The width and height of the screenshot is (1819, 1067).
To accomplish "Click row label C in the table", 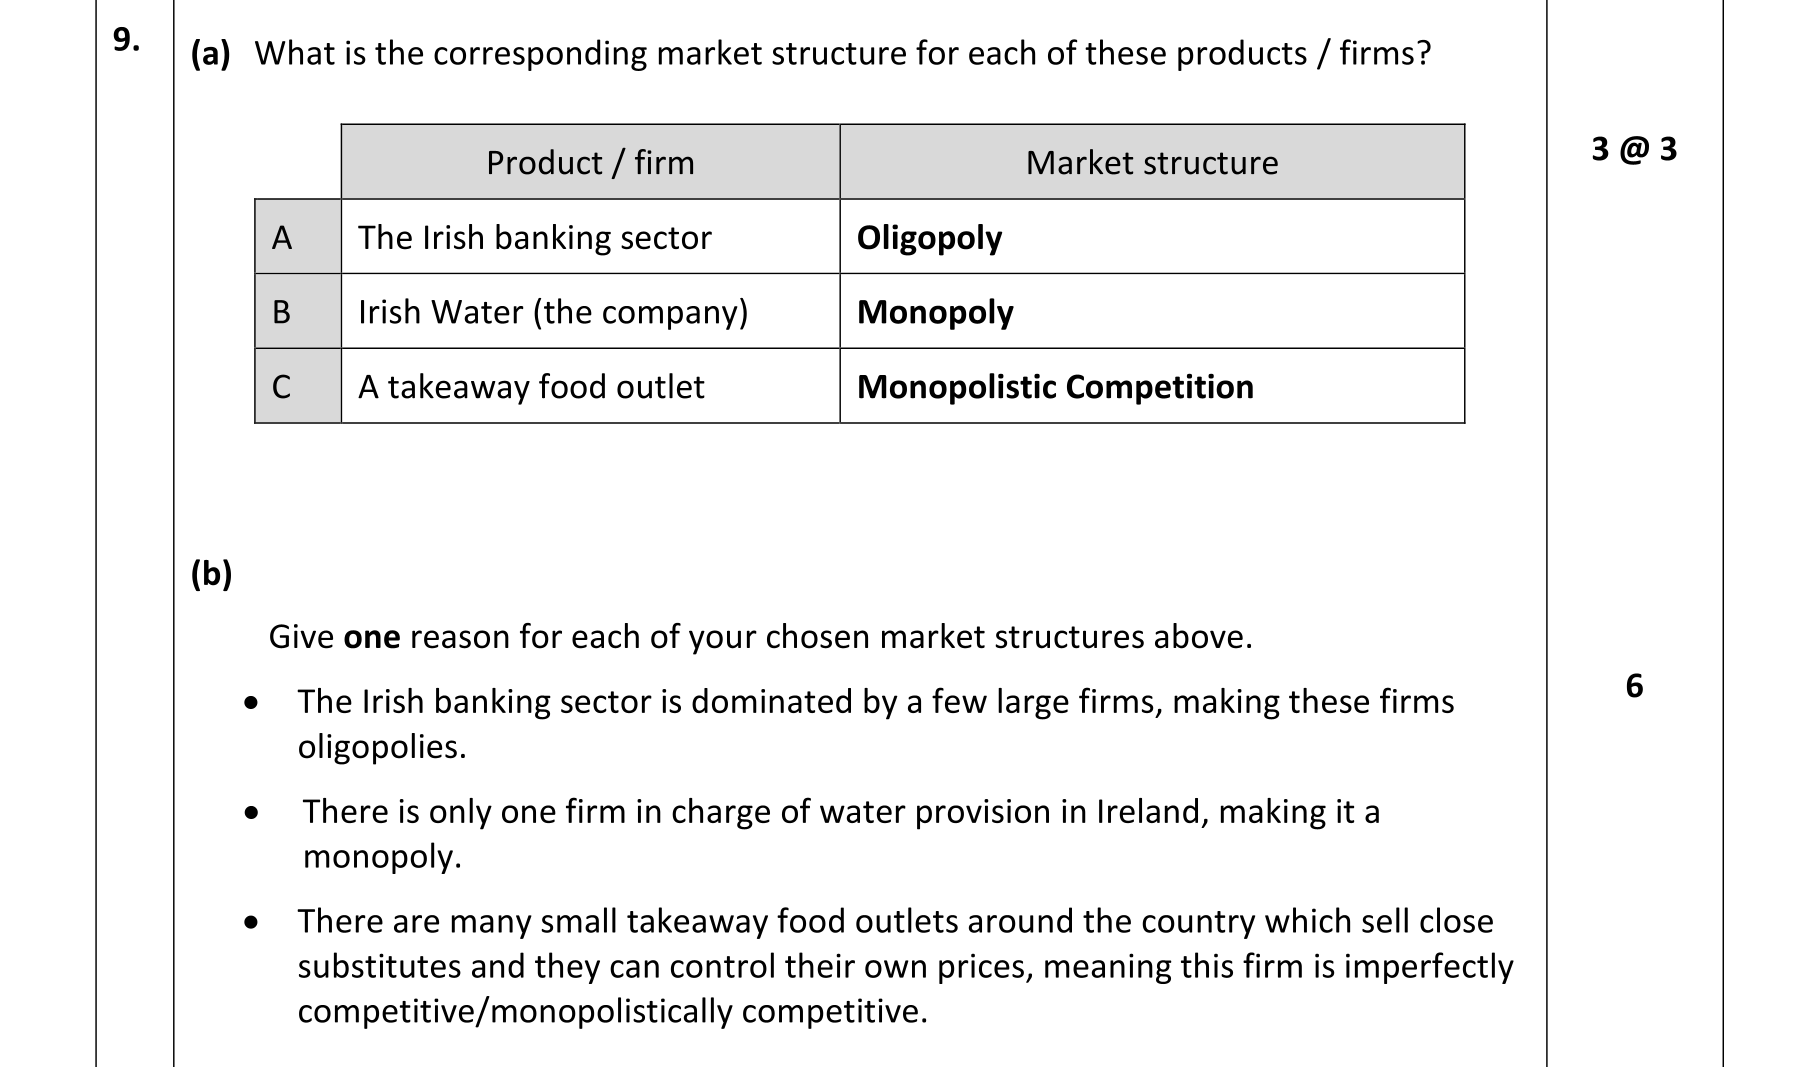I will click(282, 387).
